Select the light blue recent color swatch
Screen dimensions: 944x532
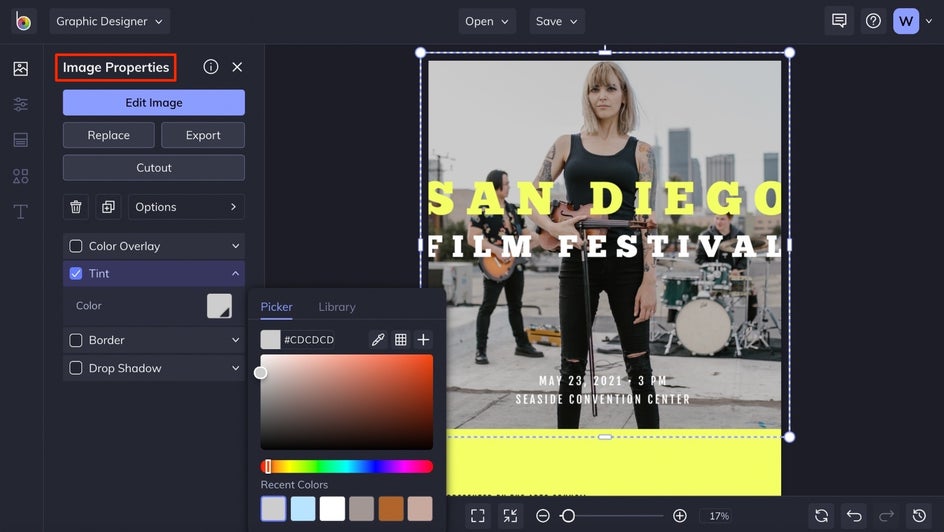[x=303, y=508]
